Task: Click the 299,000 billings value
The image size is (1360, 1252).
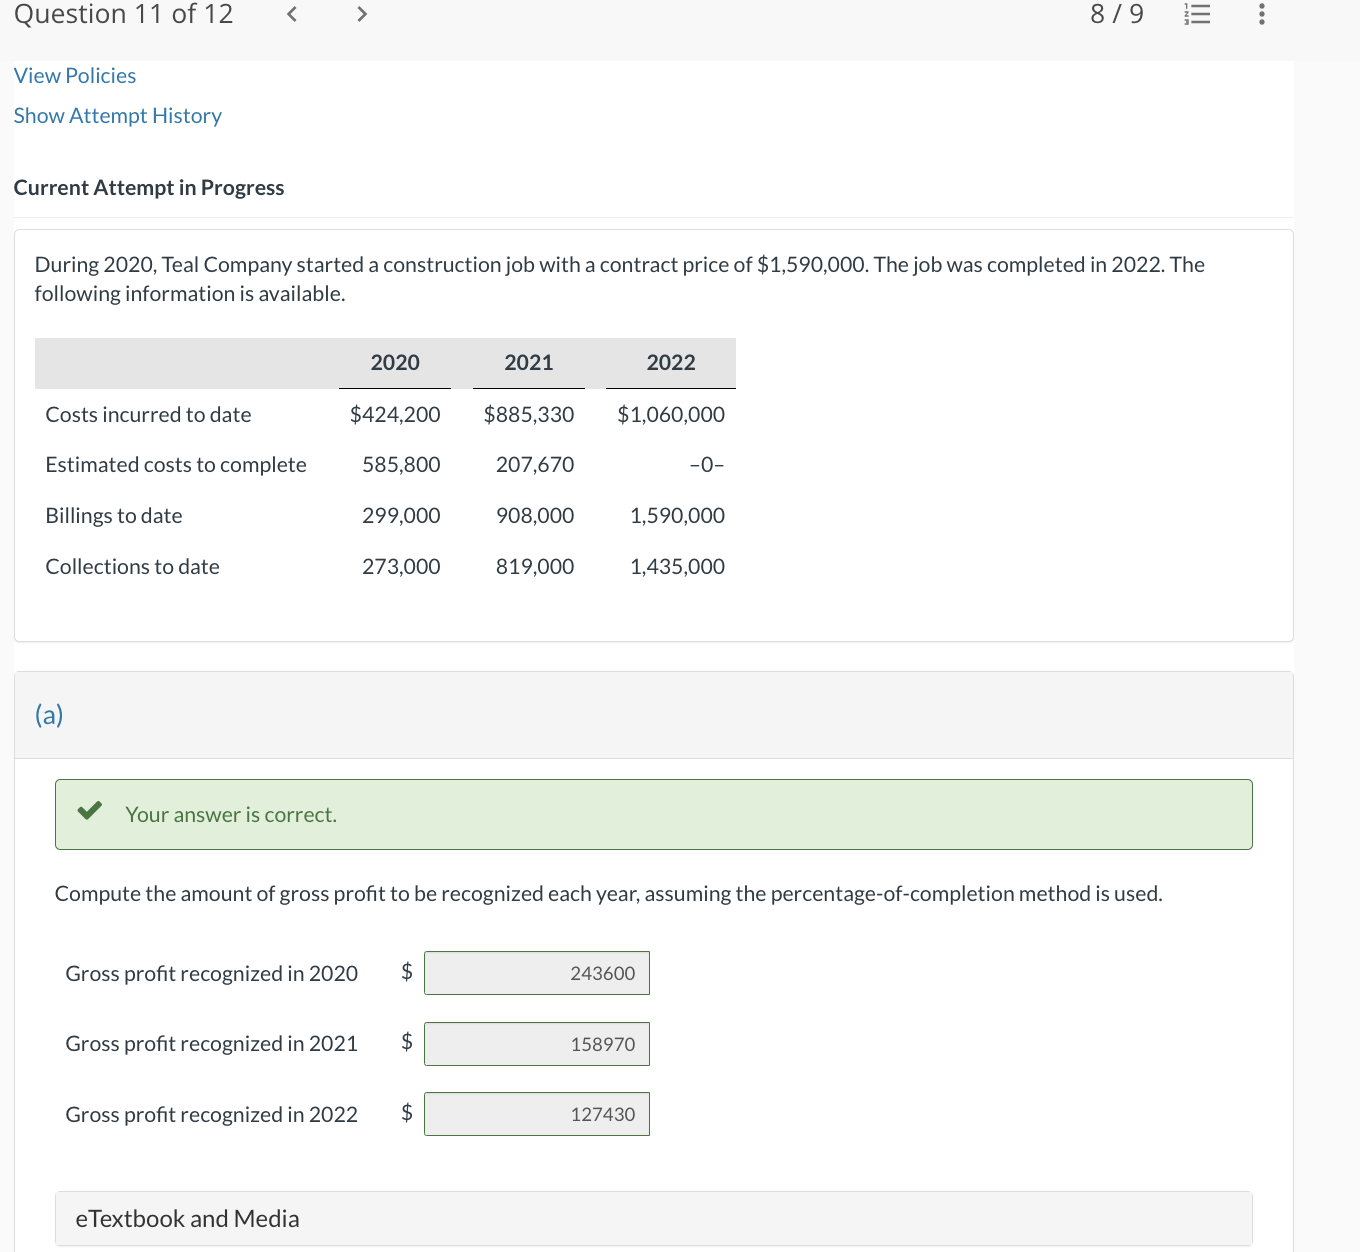Action: pyautogui.click(x=401, y=516)
